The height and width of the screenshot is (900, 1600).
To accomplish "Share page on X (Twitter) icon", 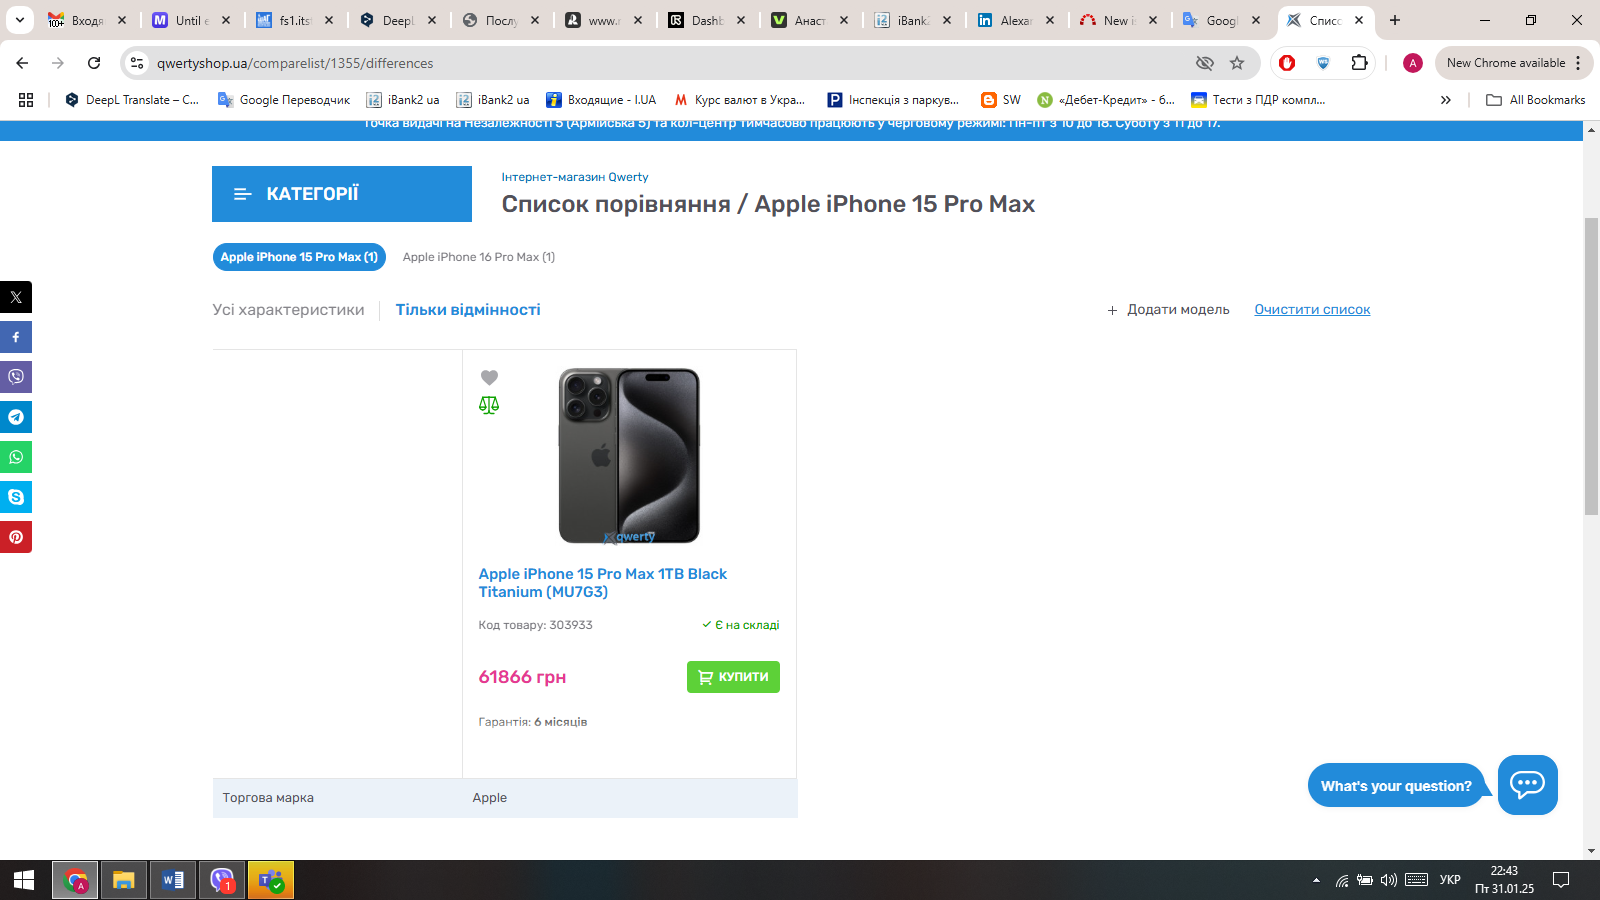I will [16, 297].
